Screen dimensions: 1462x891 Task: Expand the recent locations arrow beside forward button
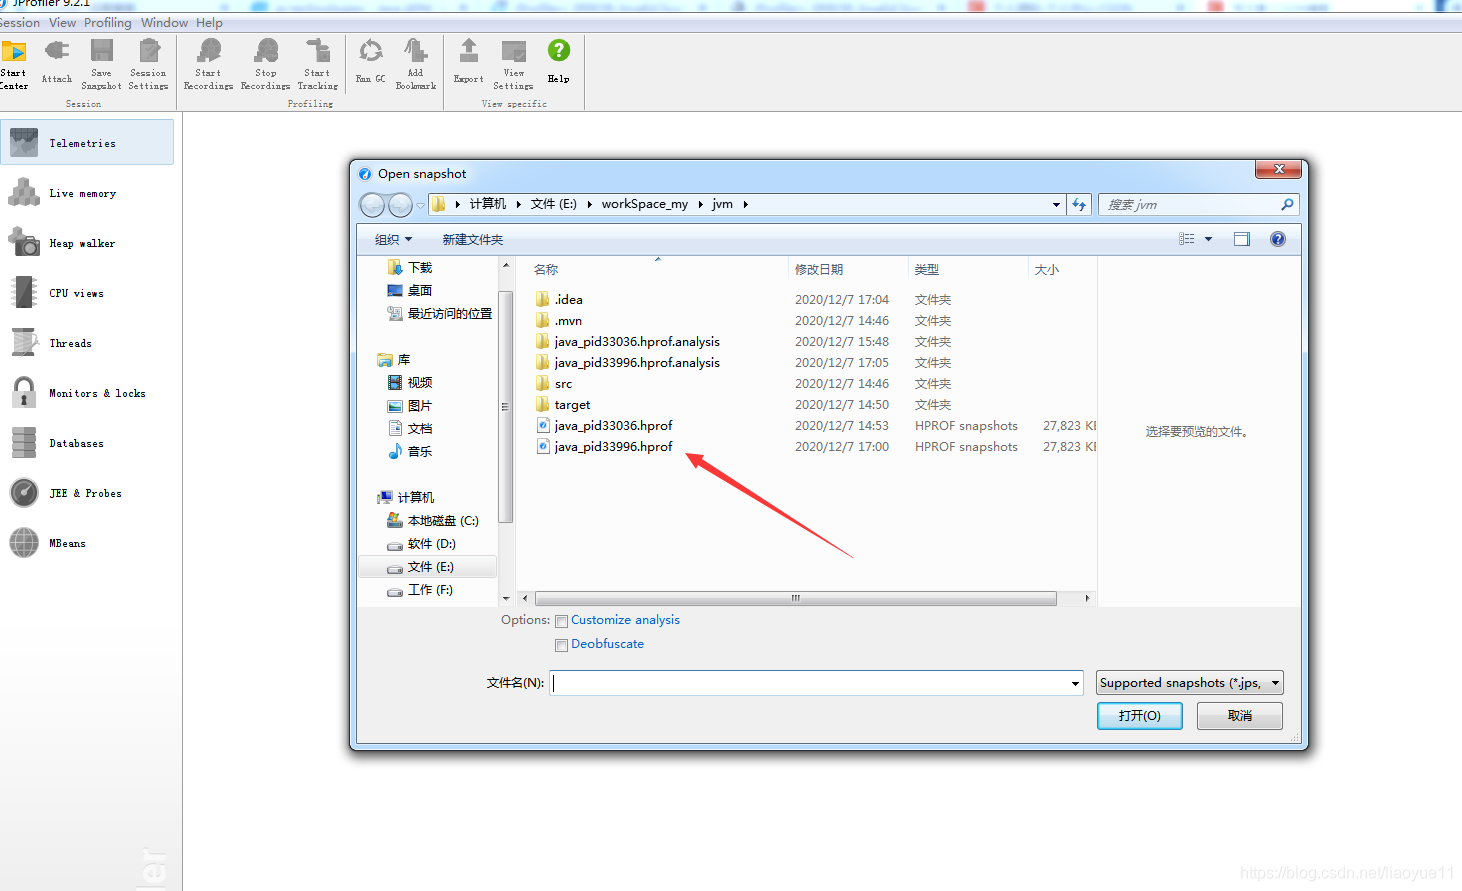pos(421,205)
